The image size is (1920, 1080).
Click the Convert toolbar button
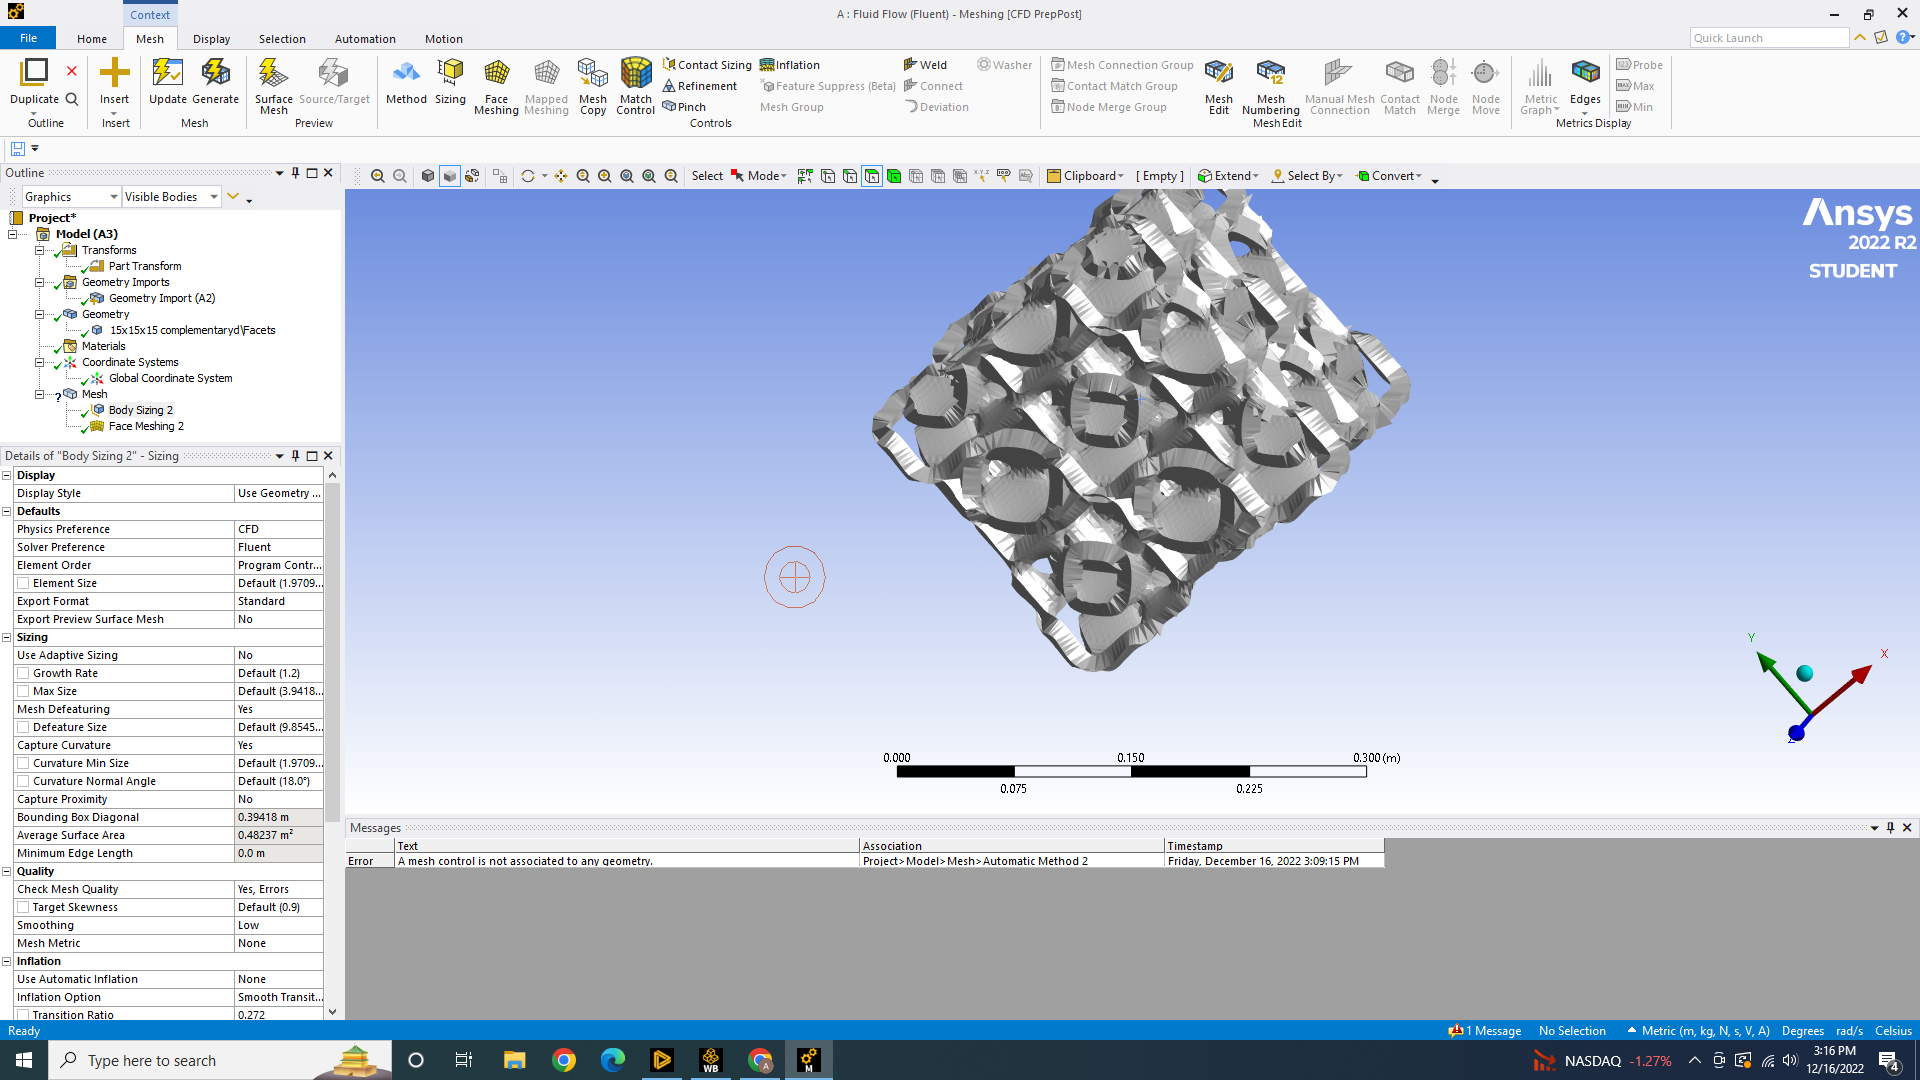click(1389, 176)
